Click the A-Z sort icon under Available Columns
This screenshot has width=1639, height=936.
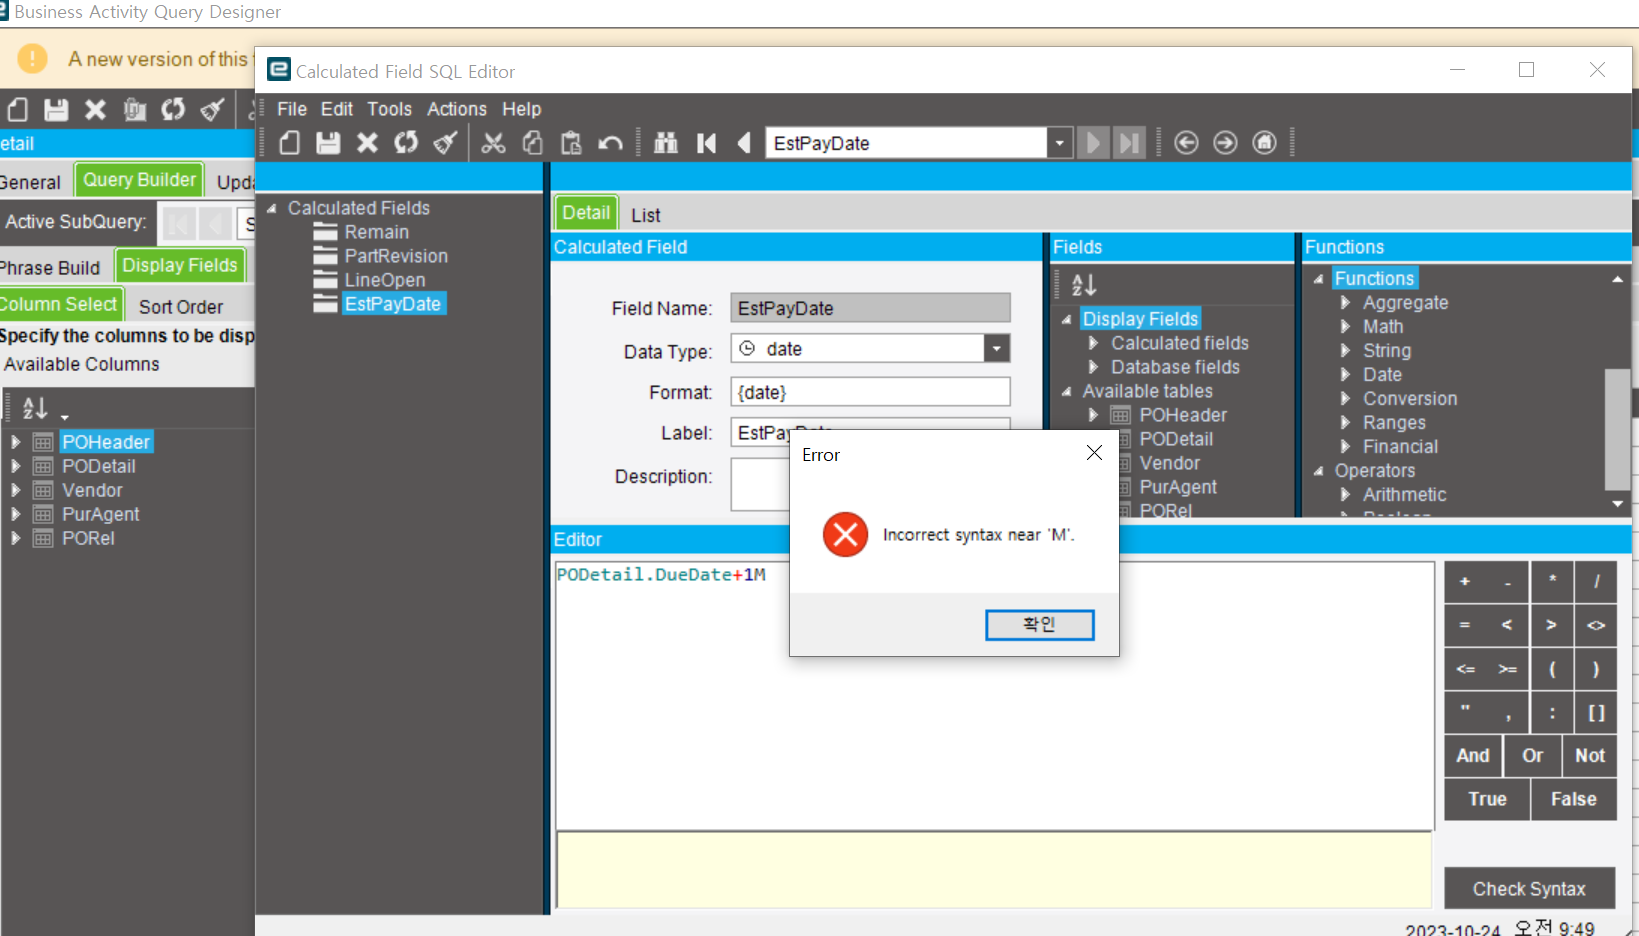pyautogui.click(x=35, y=408)
